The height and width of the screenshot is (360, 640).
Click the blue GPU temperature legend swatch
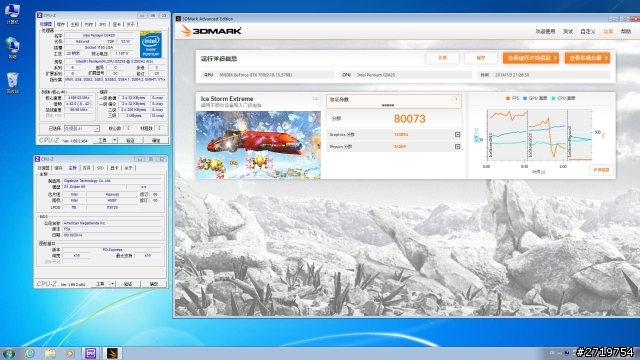coord(525,98)
